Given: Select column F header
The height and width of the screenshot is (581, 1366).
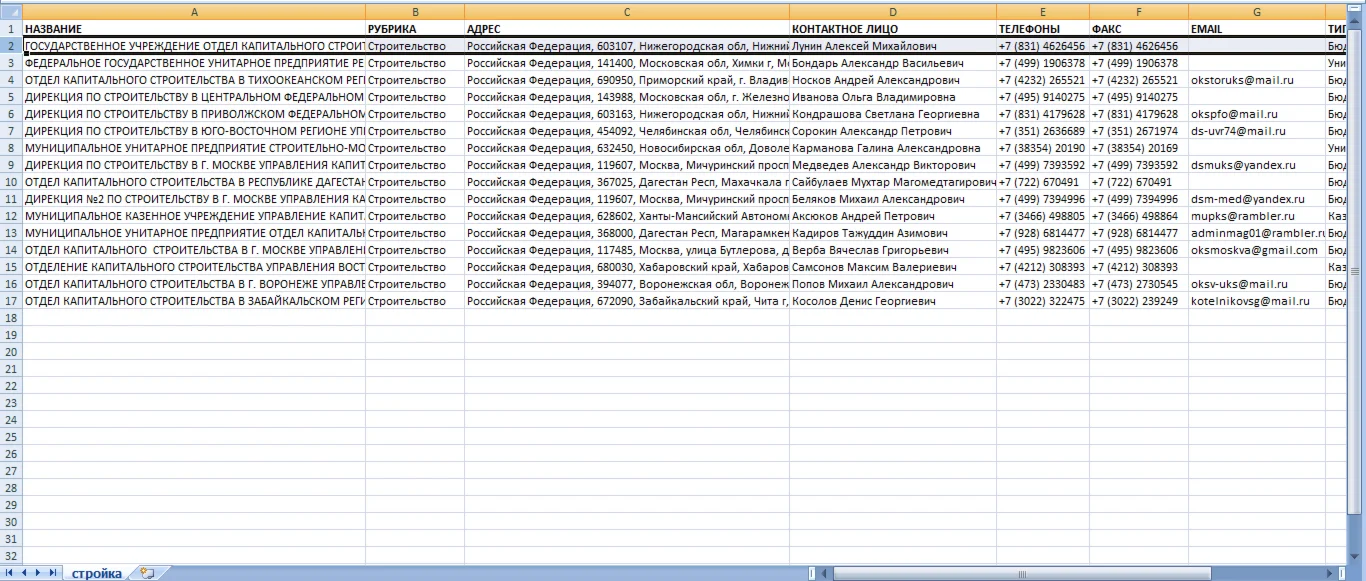Looking at the screenshot, I should [1139, 12].
